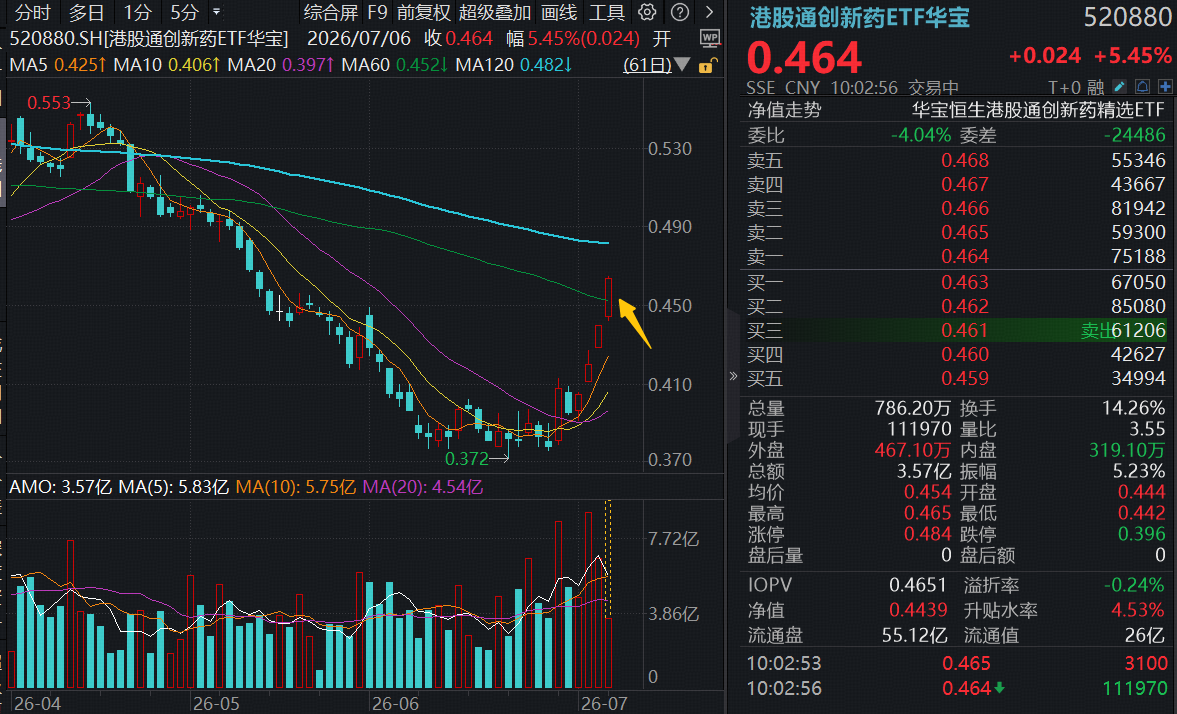Add to watchlist with plus icon

point(1165,87)
